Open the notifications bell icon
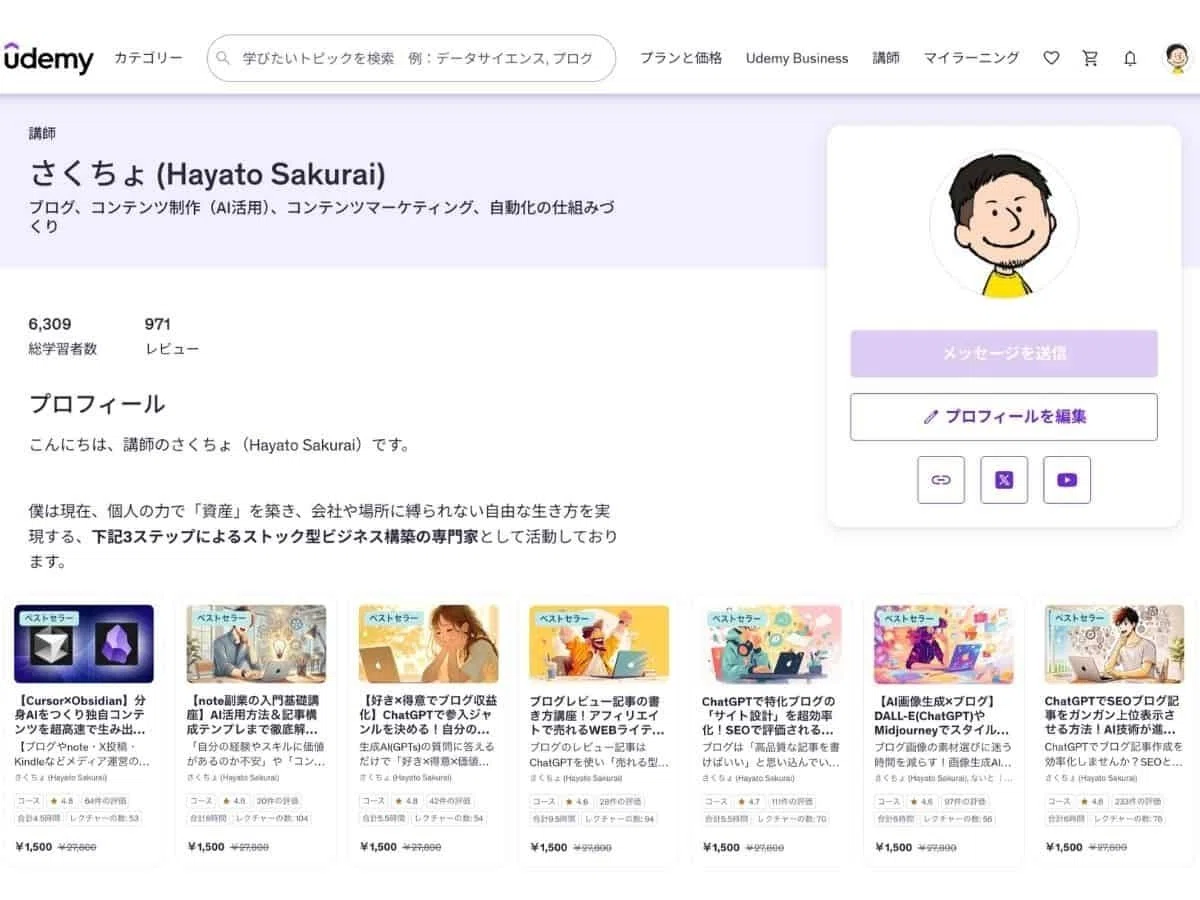 pos(1130,58)
